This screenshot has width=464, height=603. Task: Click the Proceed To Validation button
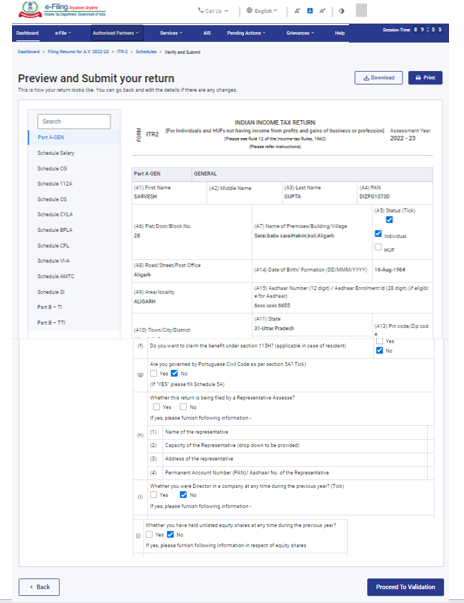point(405,587)
